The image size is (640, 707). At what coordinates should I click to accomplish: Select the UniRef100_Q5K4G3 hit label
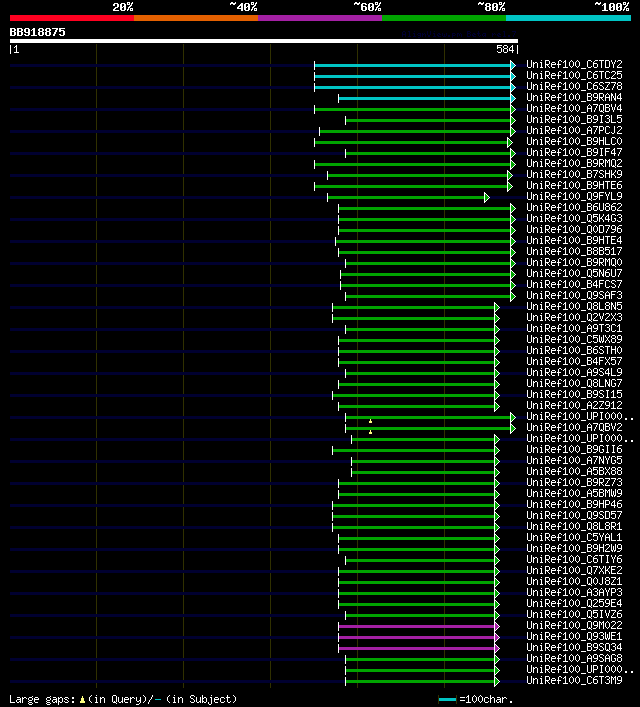point(574,218)
